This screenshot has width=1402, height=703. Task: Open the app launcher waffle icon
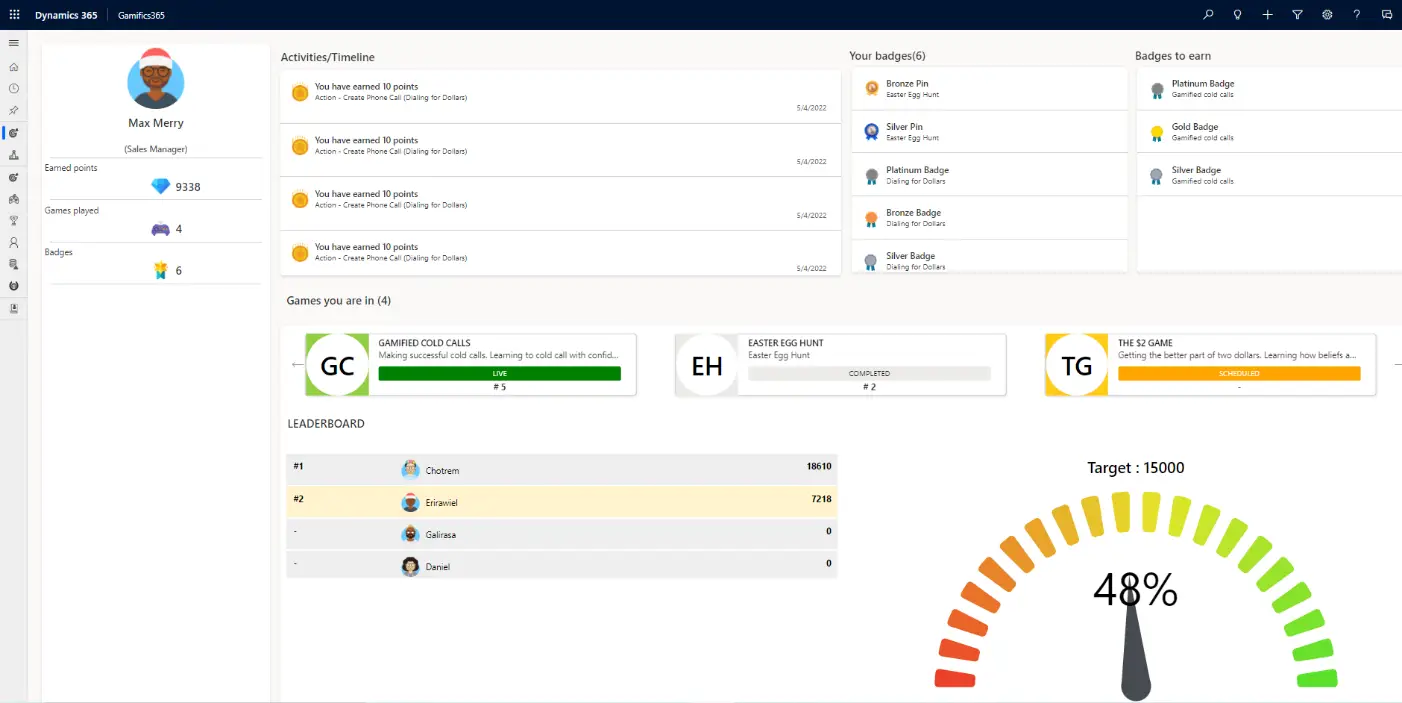(14, 15)
